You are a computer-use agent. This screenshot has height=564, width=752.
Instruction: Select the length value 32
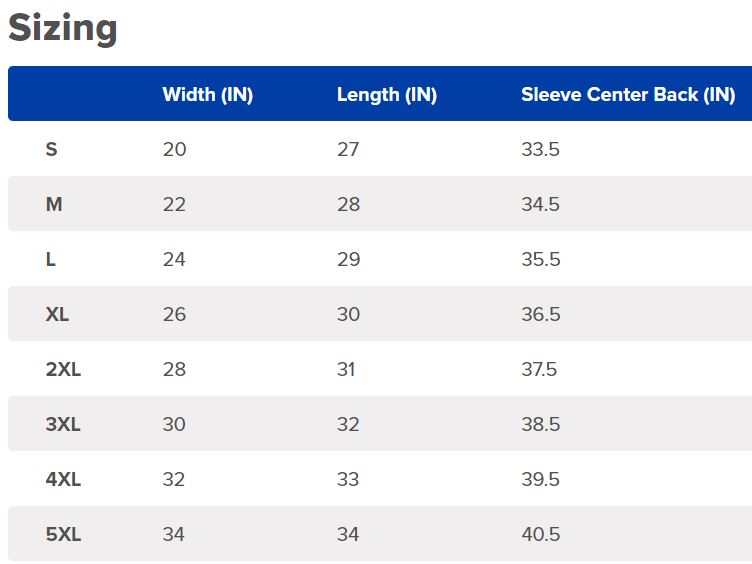[x=348, y=425]
